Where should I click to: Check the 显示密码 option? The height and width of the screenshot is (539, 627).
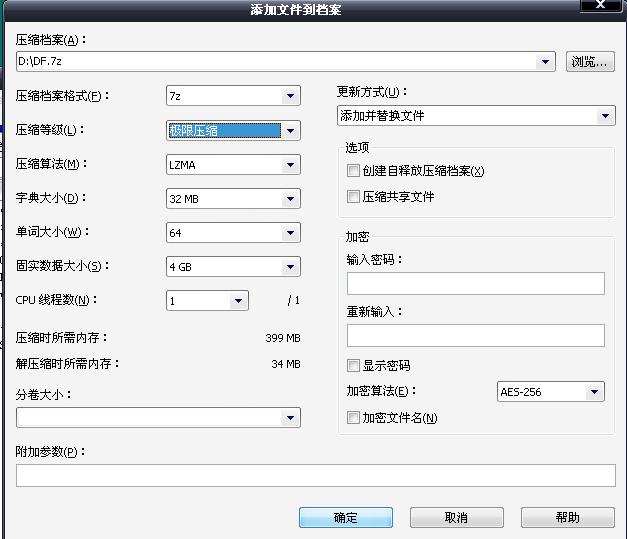353,366
